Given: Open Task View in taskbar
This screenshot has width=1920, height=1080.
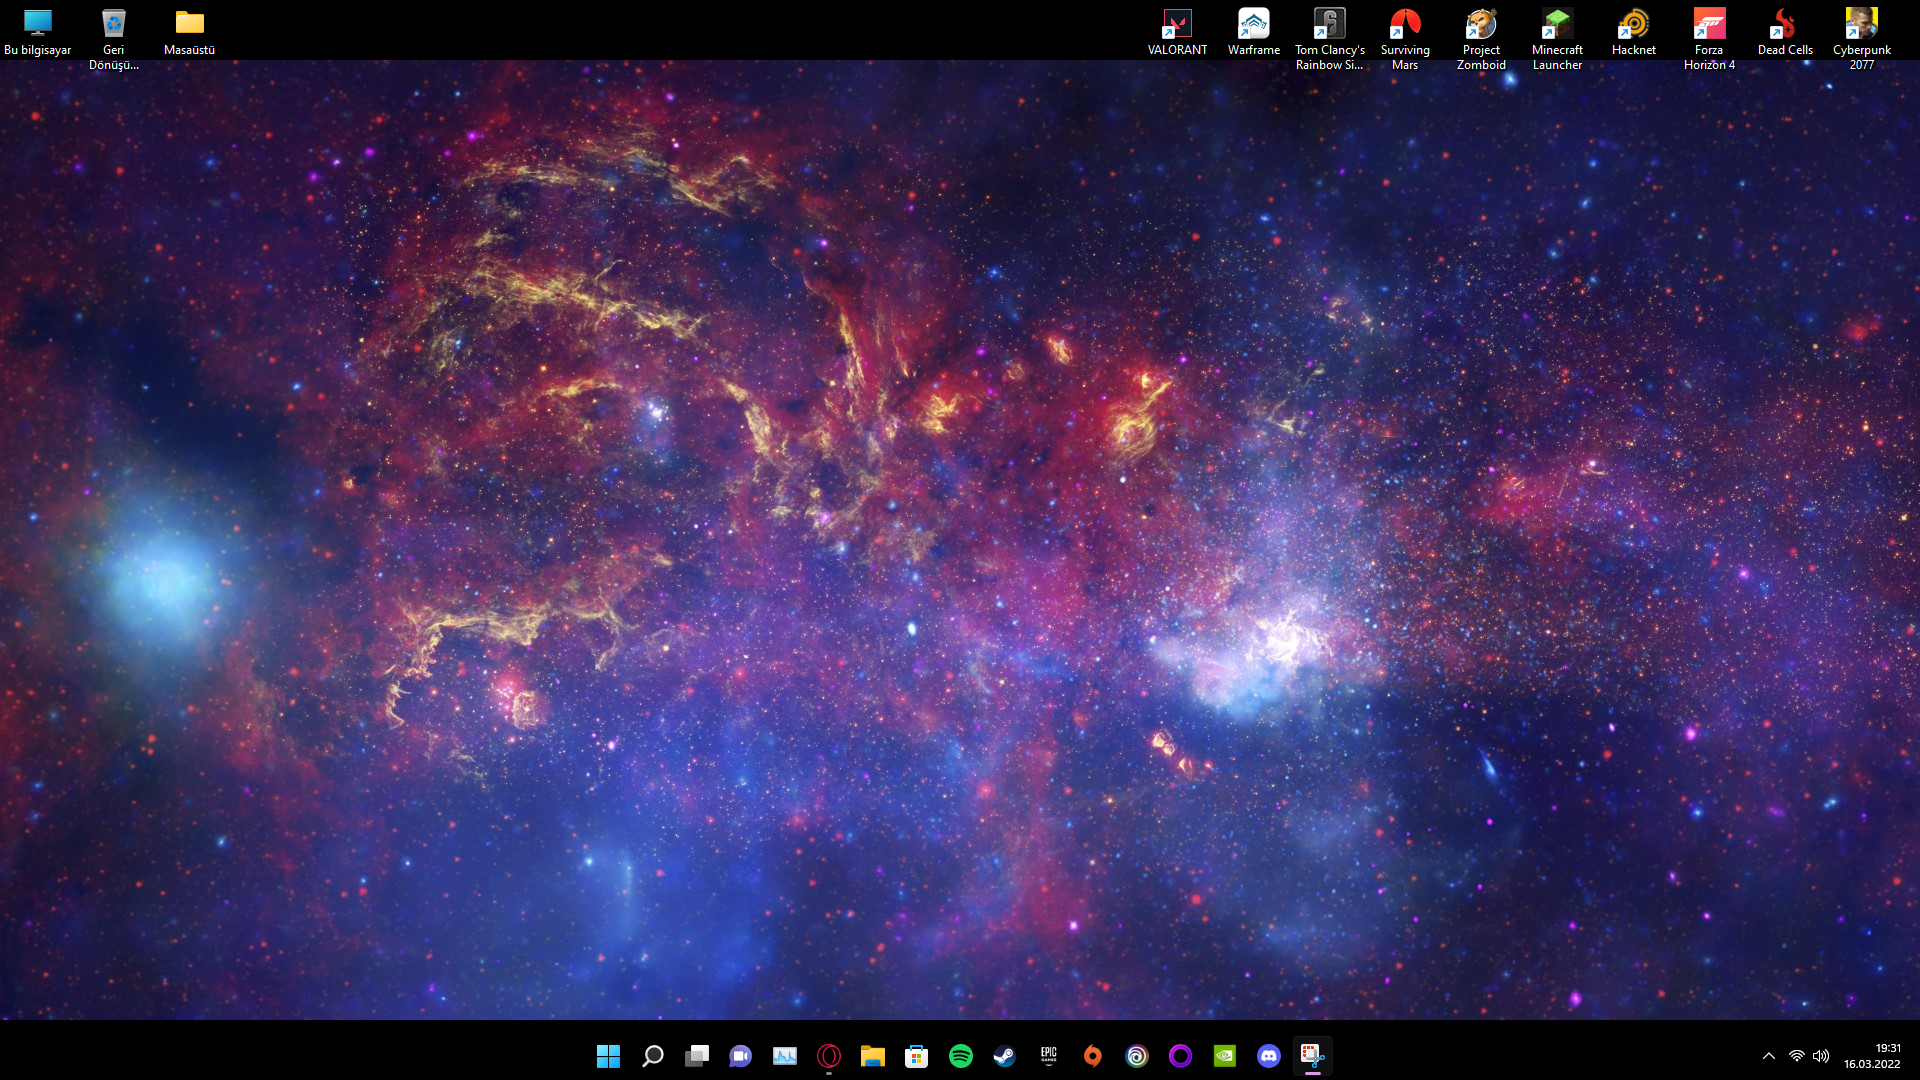Looking at the screenshot, I should click(696, 1056).
